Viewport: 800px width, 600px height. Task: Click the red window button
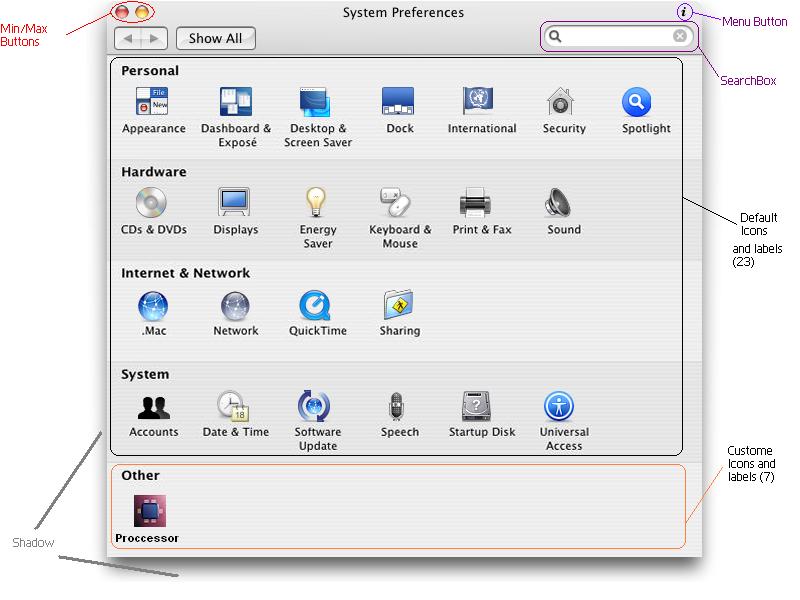pos(121,12)
